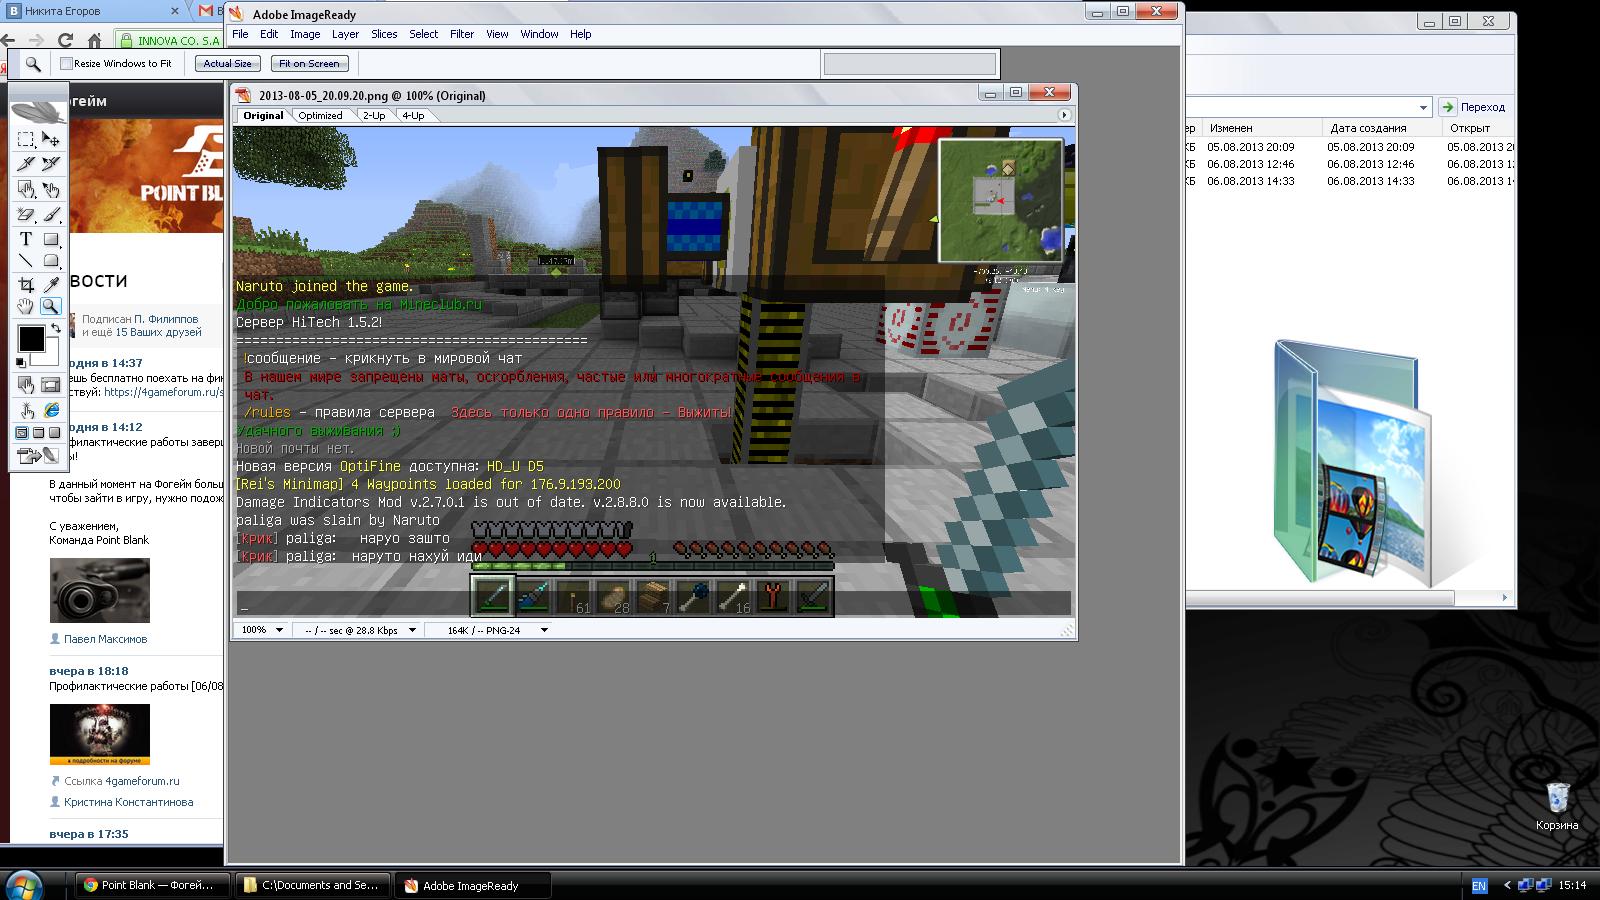Image resolution: width=1600 pixels, height=900 pixels.
Task: Switch to full screen mode
Action: (55, 433)
